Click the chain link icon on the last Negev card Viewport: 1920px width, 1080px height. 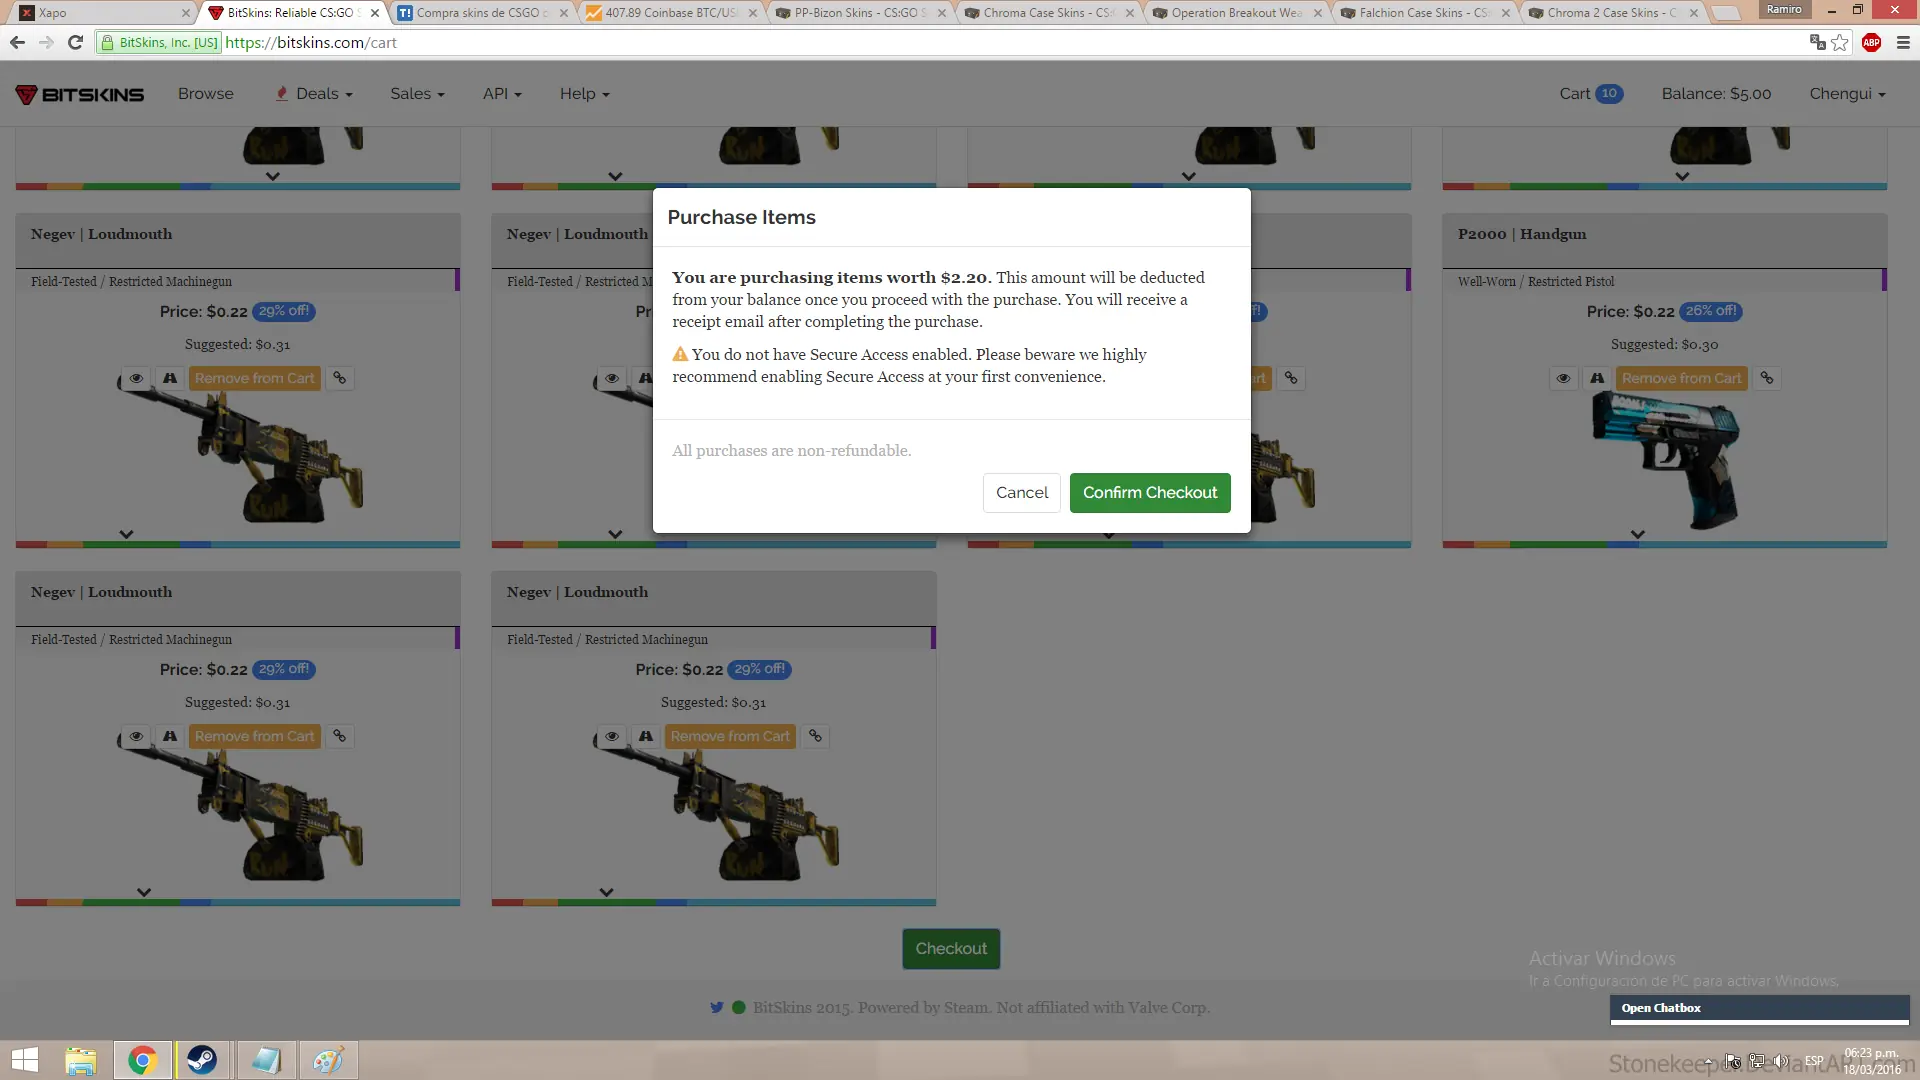(x=816, y=736)
